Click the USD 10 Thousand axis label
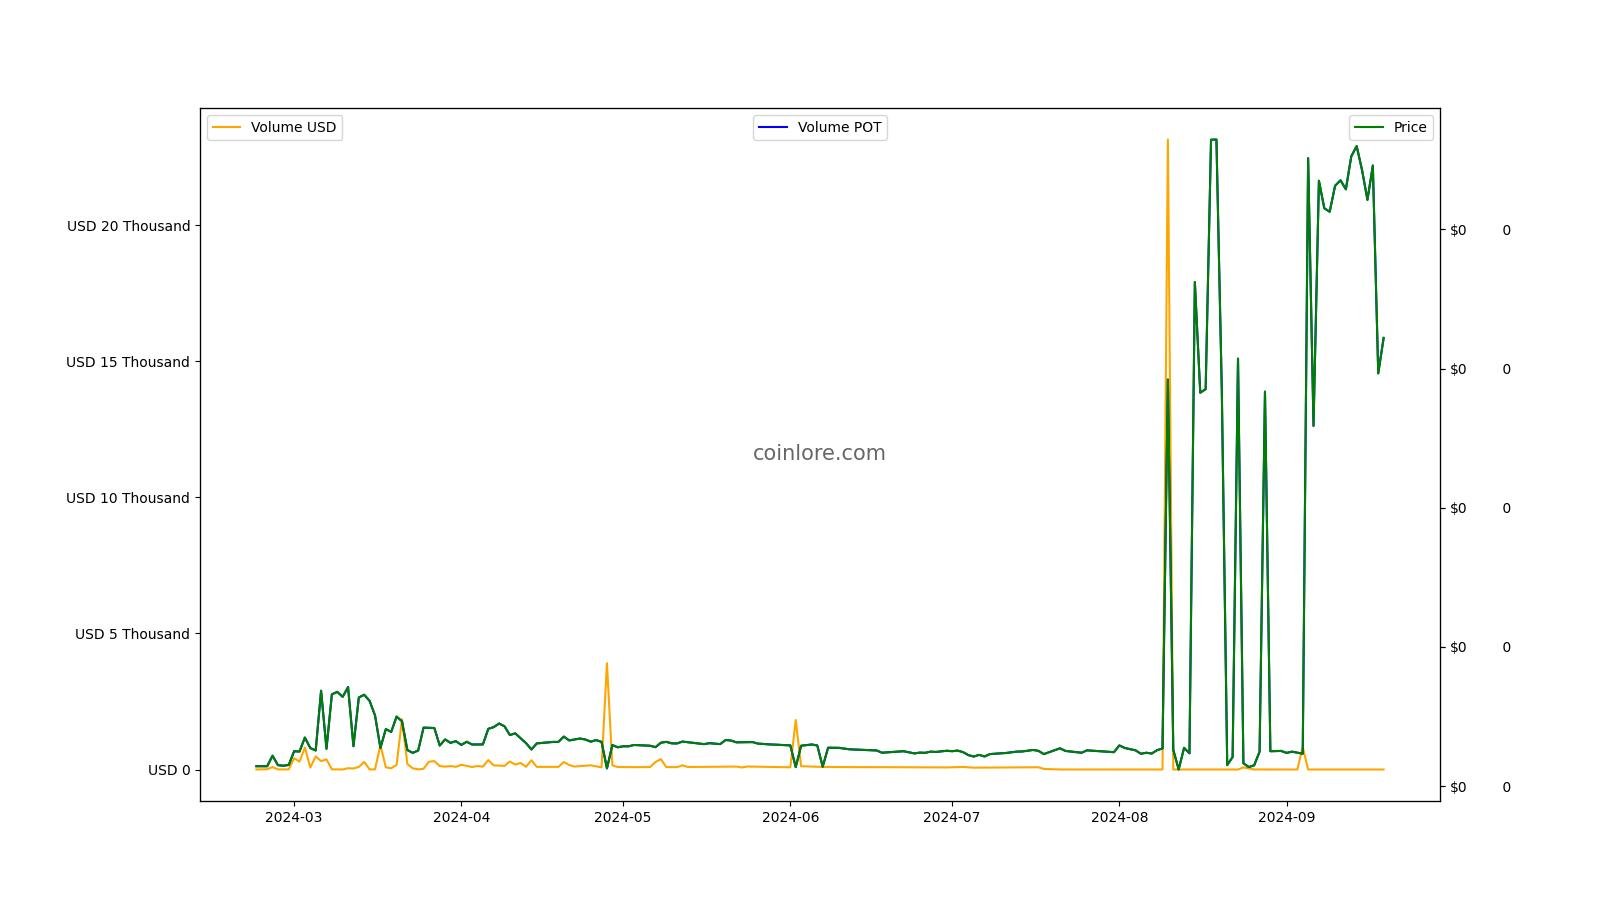Screen dimensions: 1600x900 (x=128, y=498)
